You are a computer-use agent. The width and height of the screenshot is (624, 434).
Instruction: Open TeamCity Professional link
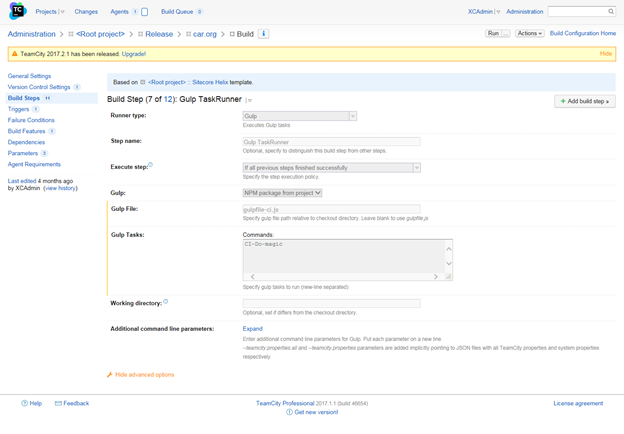pos(285,403)
